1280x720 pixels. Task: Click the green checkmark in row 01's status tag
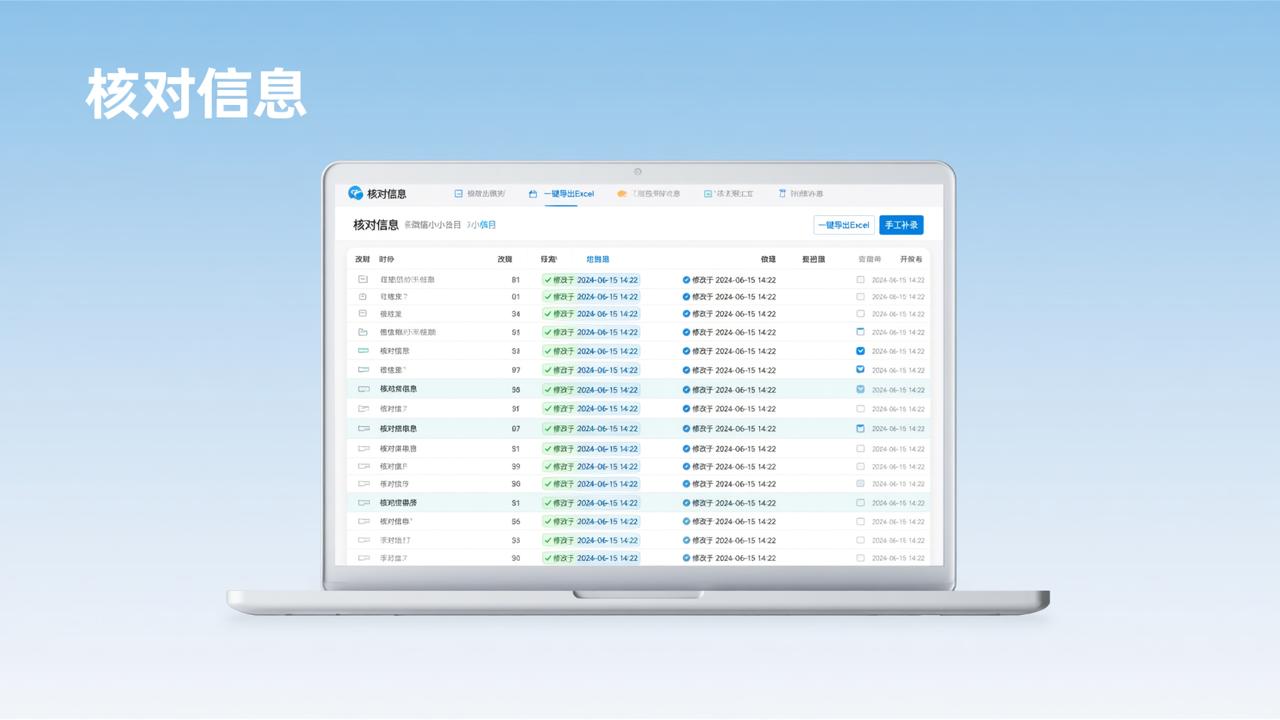[x=548, y=297]
